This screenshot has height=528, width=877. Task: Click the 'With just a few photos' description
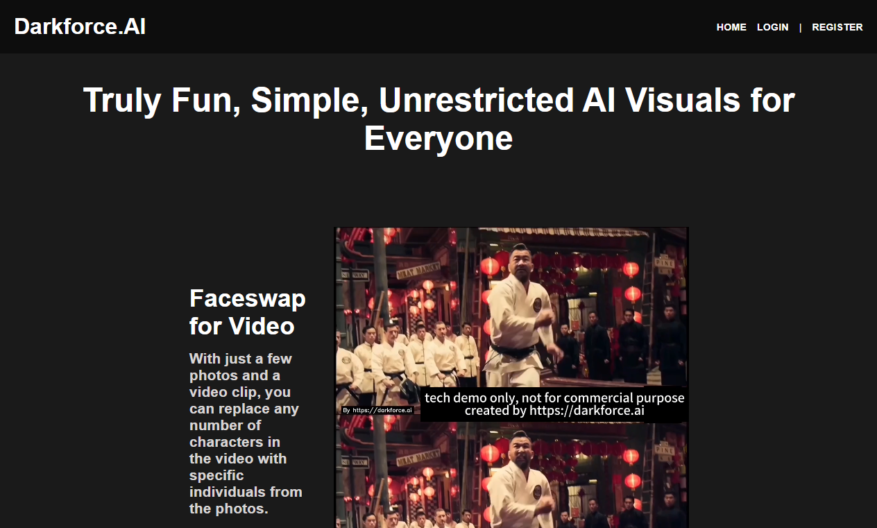click(246, 433)
